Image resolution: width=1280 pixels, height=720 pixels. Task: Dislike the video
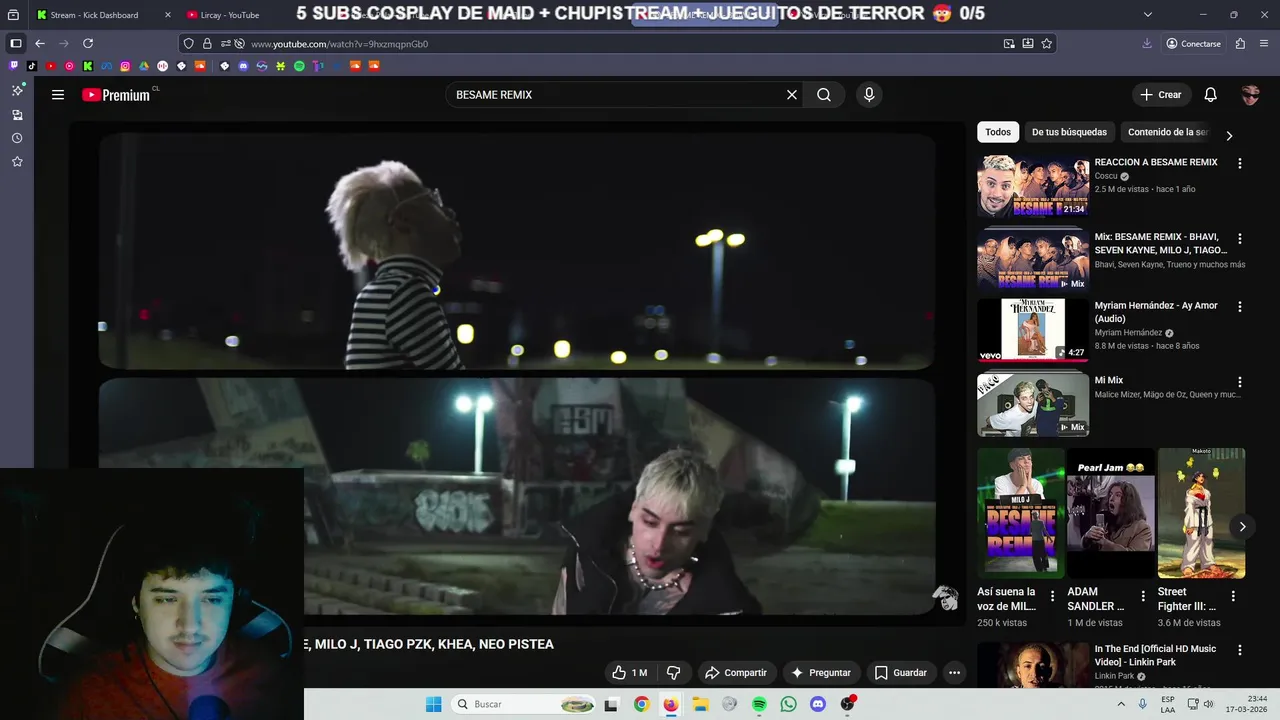pyautogui.click(x=673, y=673)
